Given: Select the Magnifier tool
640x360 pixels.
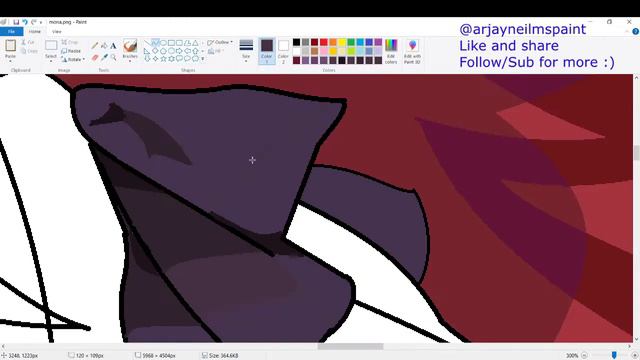Looking at the screenshot, I should tap(113, 58).
